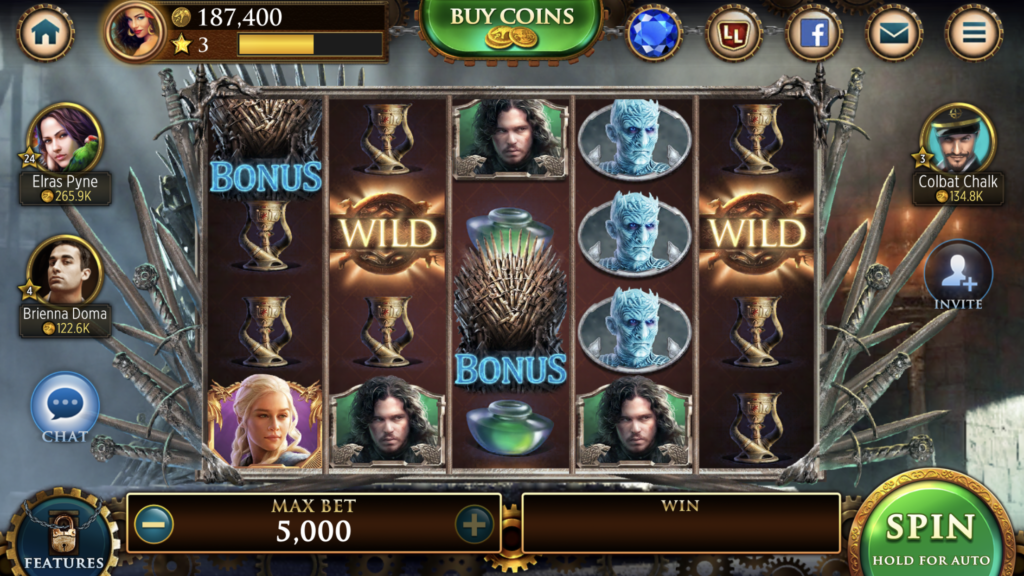Viewport: 1024px width, 576px height.
Task: Open the hamburger menu icon
Action: click(974, 33)
